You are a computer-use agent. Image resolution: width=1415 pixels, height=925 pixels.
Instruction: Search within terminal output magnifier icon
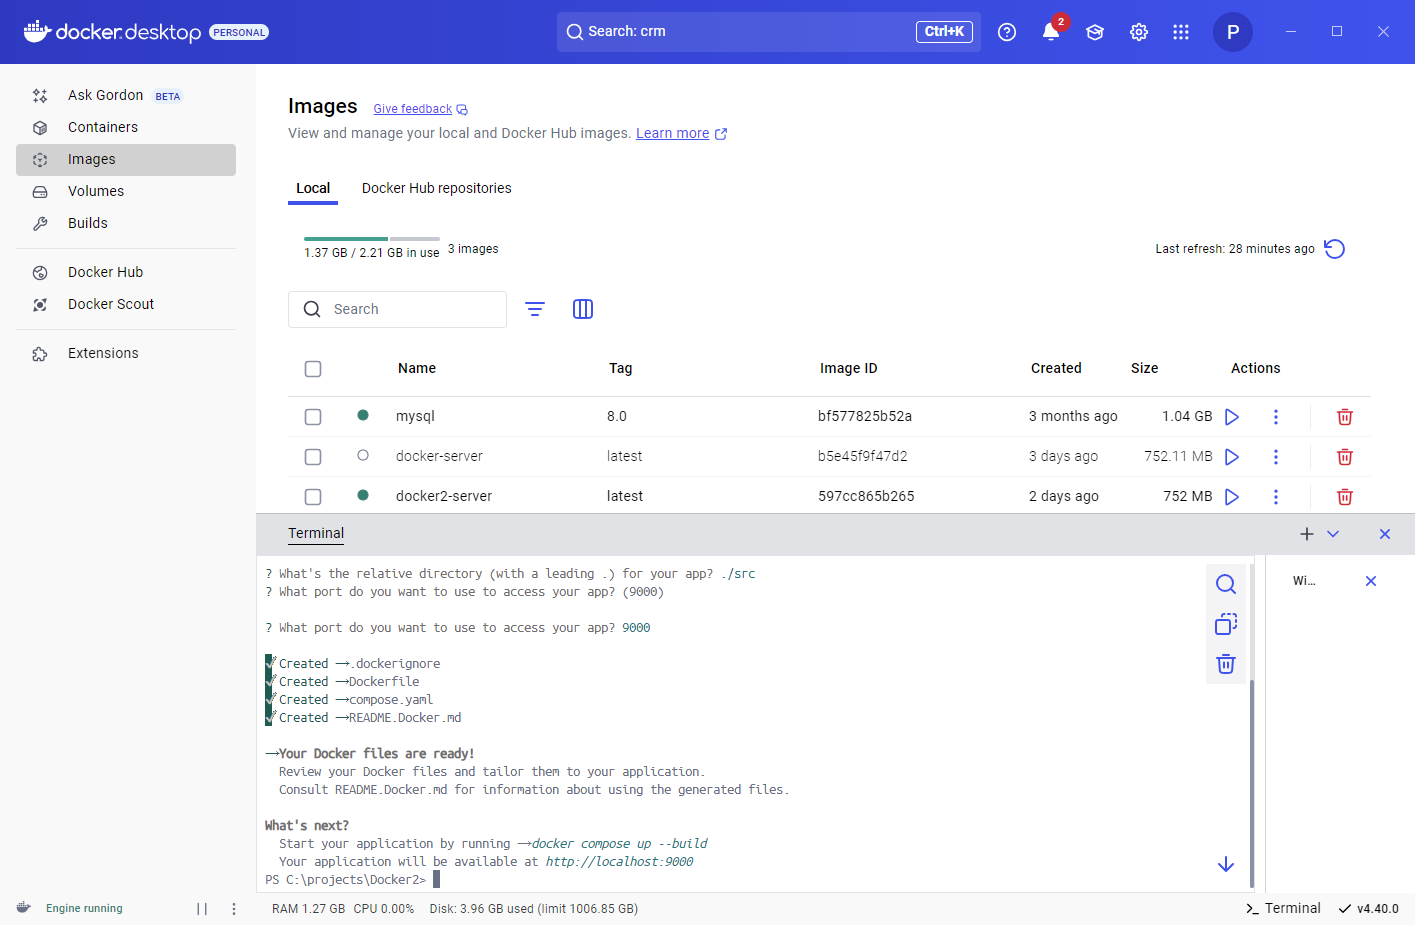pyautogui.click(x=1226, y=584)
